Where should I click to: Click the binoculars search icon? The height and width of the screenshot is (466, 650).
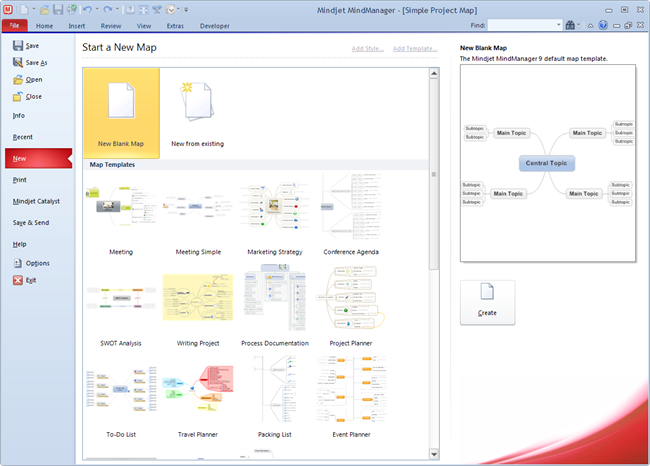click(x=570, y=25)
